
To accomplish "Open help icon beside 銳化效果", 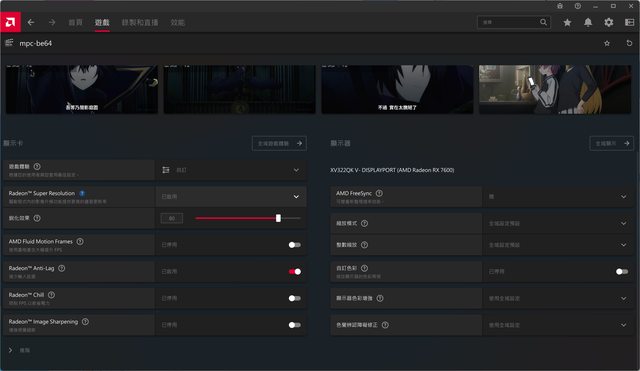I will pyautogui.click(x=37, y=218).
